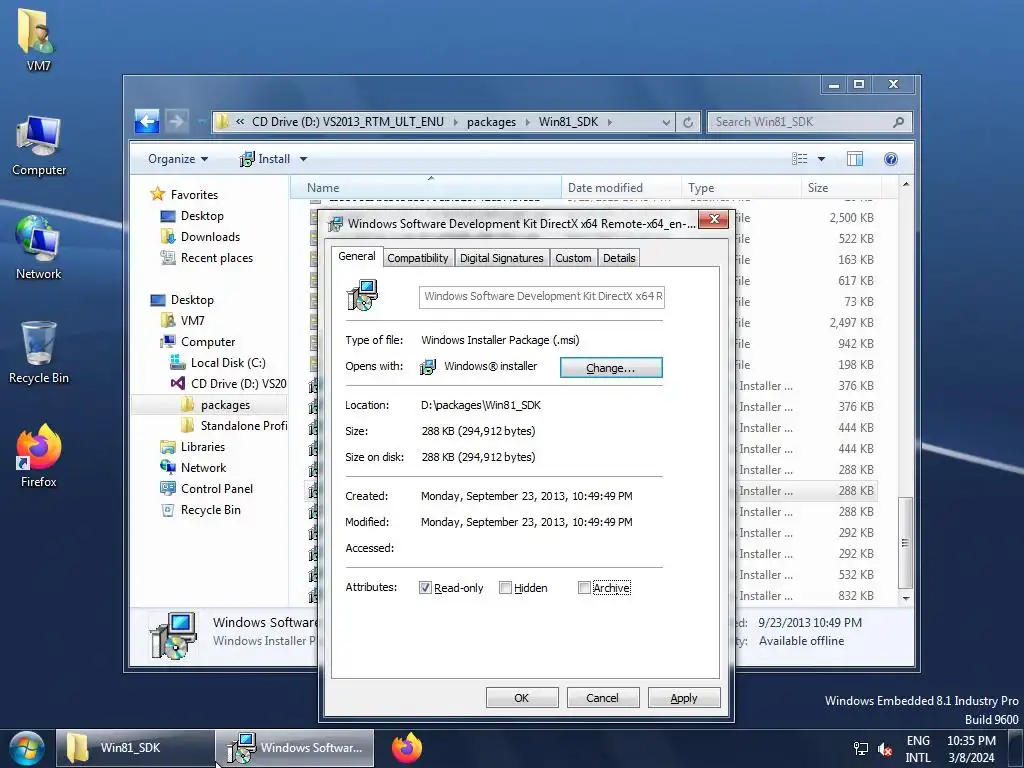
Task: Click Apply in properties dialog
Action: 684,697
